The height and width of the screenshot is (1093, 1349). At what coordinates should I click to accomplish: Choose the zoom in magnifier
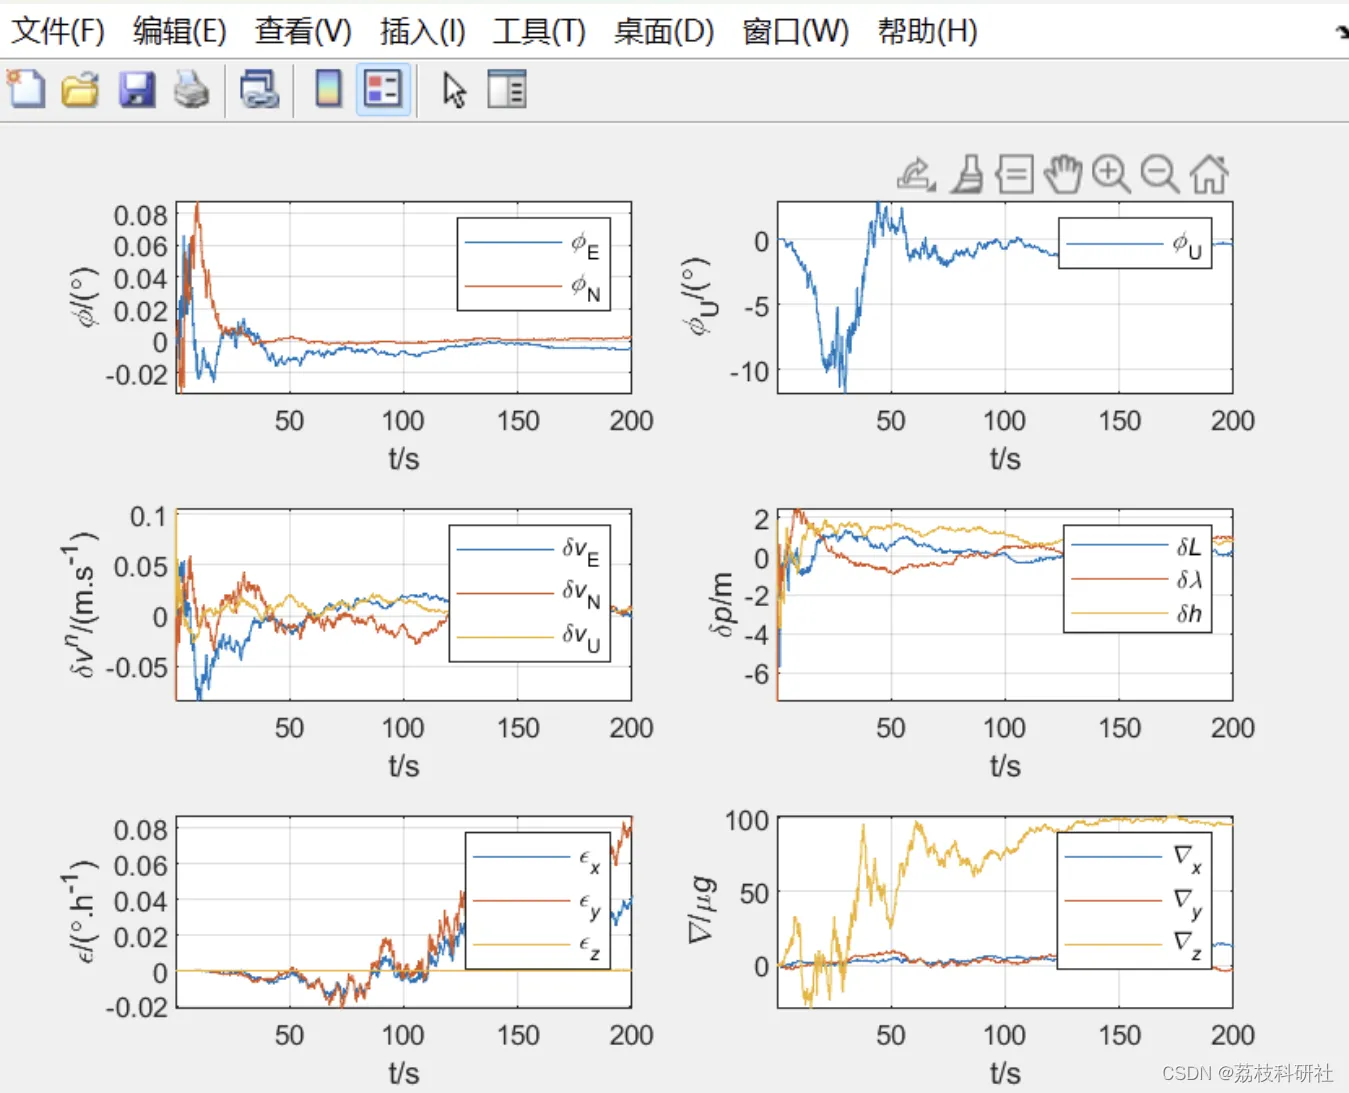coord(1111,174)
